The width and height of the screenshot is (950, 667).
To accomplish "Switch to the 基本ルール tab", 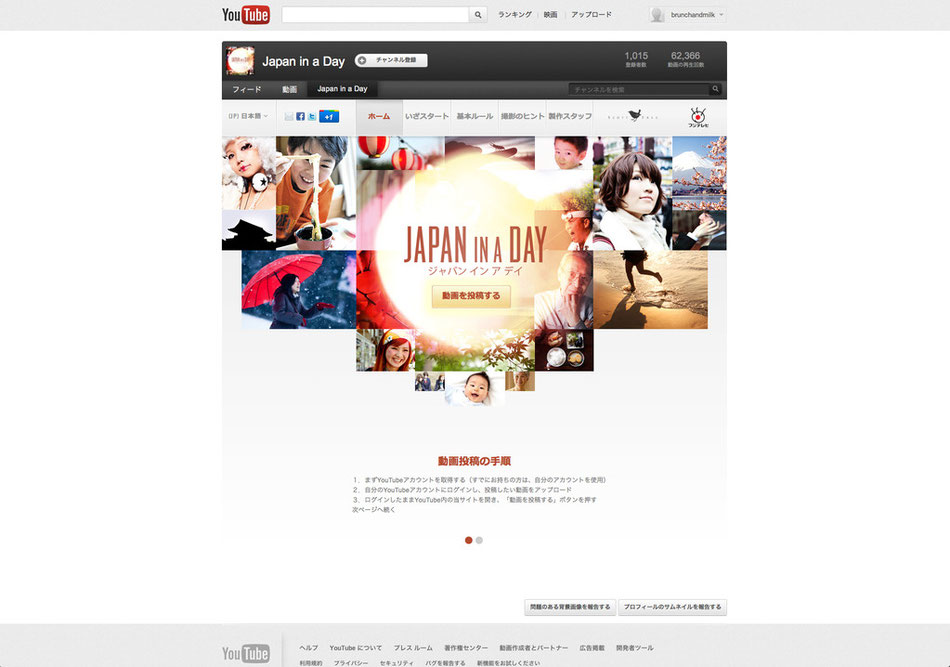I will (x=474, y=116).
